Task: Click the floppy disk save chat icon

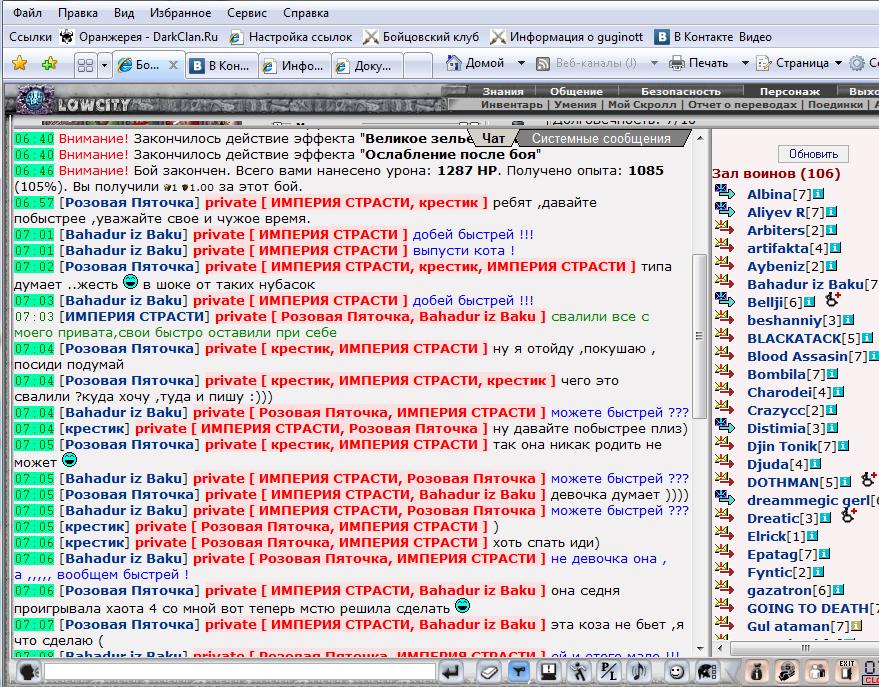Action: click(549, 671)
